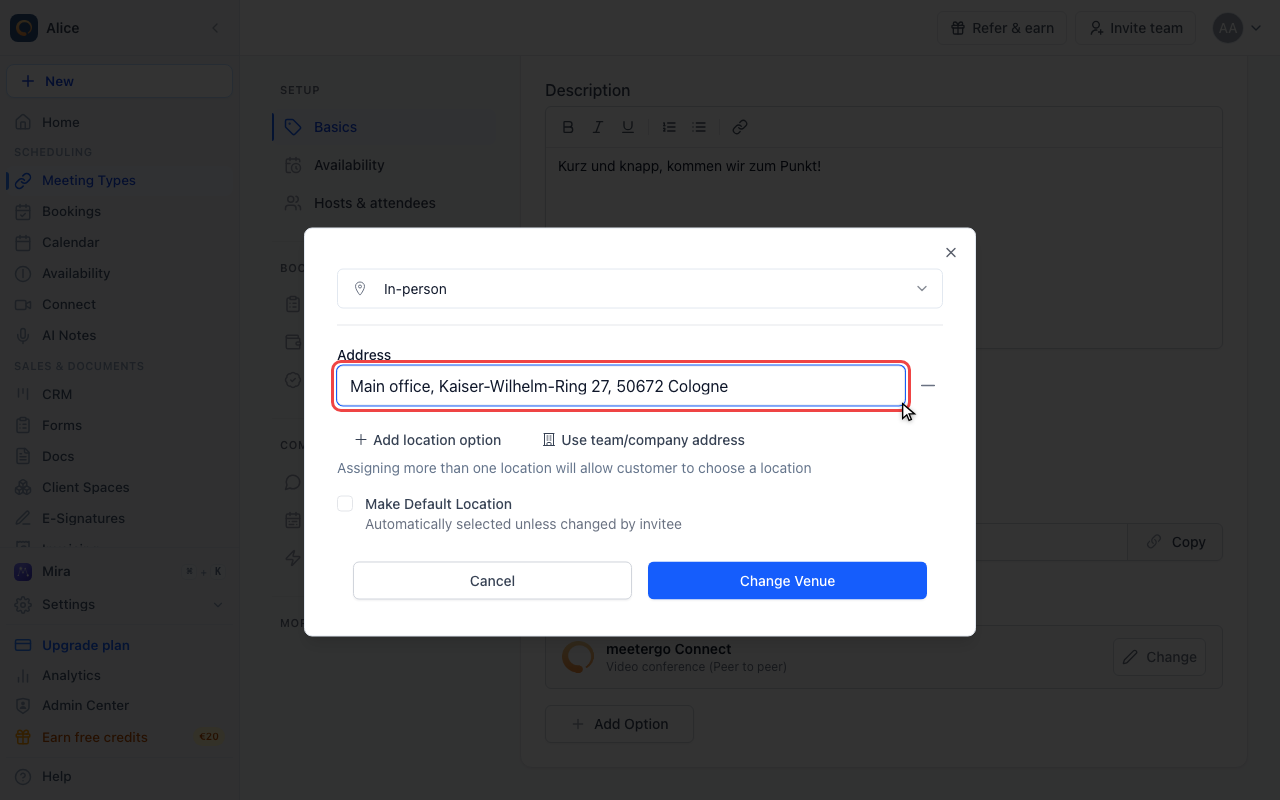The image size is (1280, 800).
Task: Insert a bulleted list in description
Action: (x=699, y=127)
